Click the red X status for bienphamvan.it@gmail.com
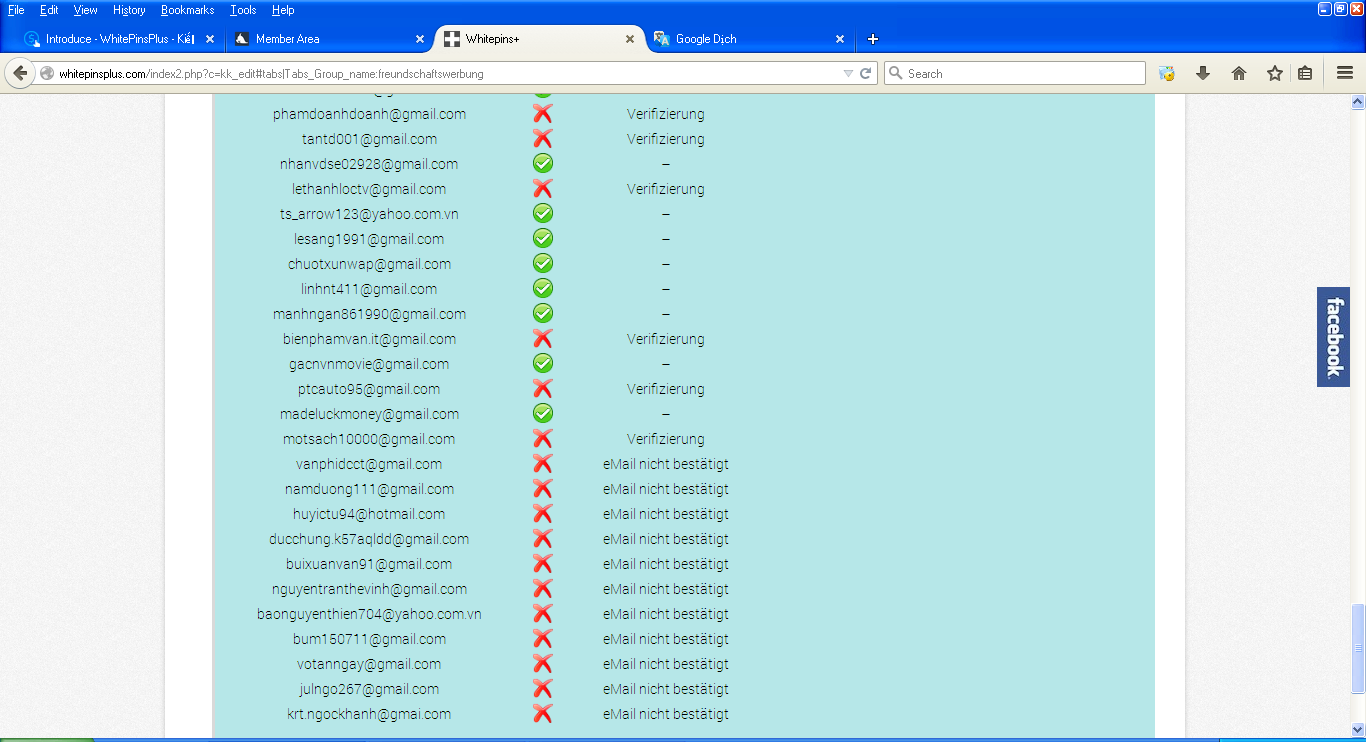The height and width of the screenshot is (742, 1366). [x=543, y=339]
